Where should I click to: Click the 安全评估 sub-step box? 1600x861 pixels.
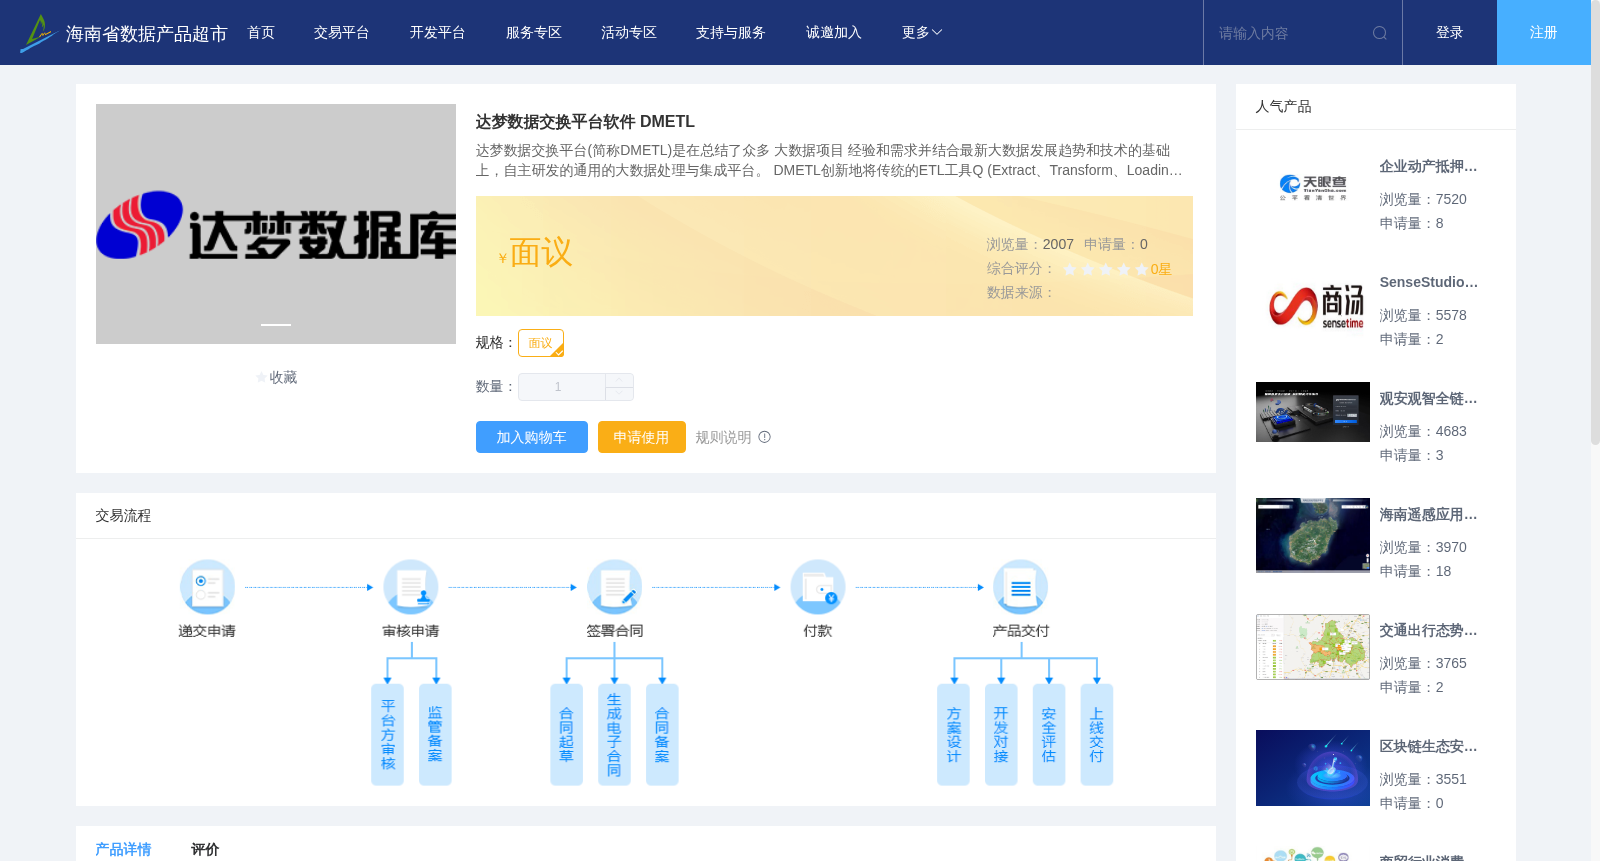[1049, 735]
